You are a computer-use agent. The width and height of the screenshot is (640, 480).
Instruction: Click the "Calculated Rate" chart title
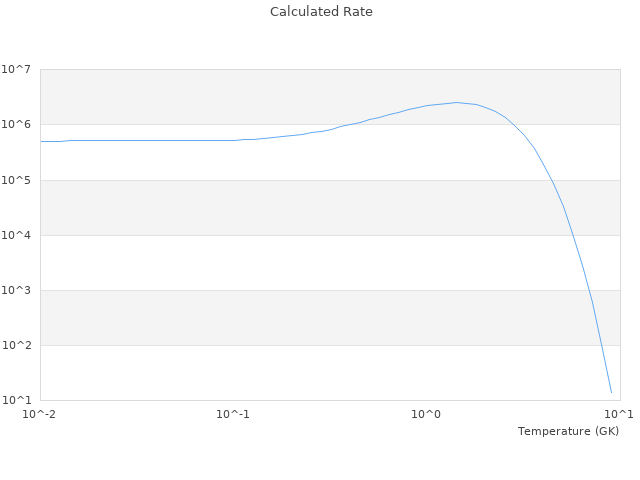321,12
